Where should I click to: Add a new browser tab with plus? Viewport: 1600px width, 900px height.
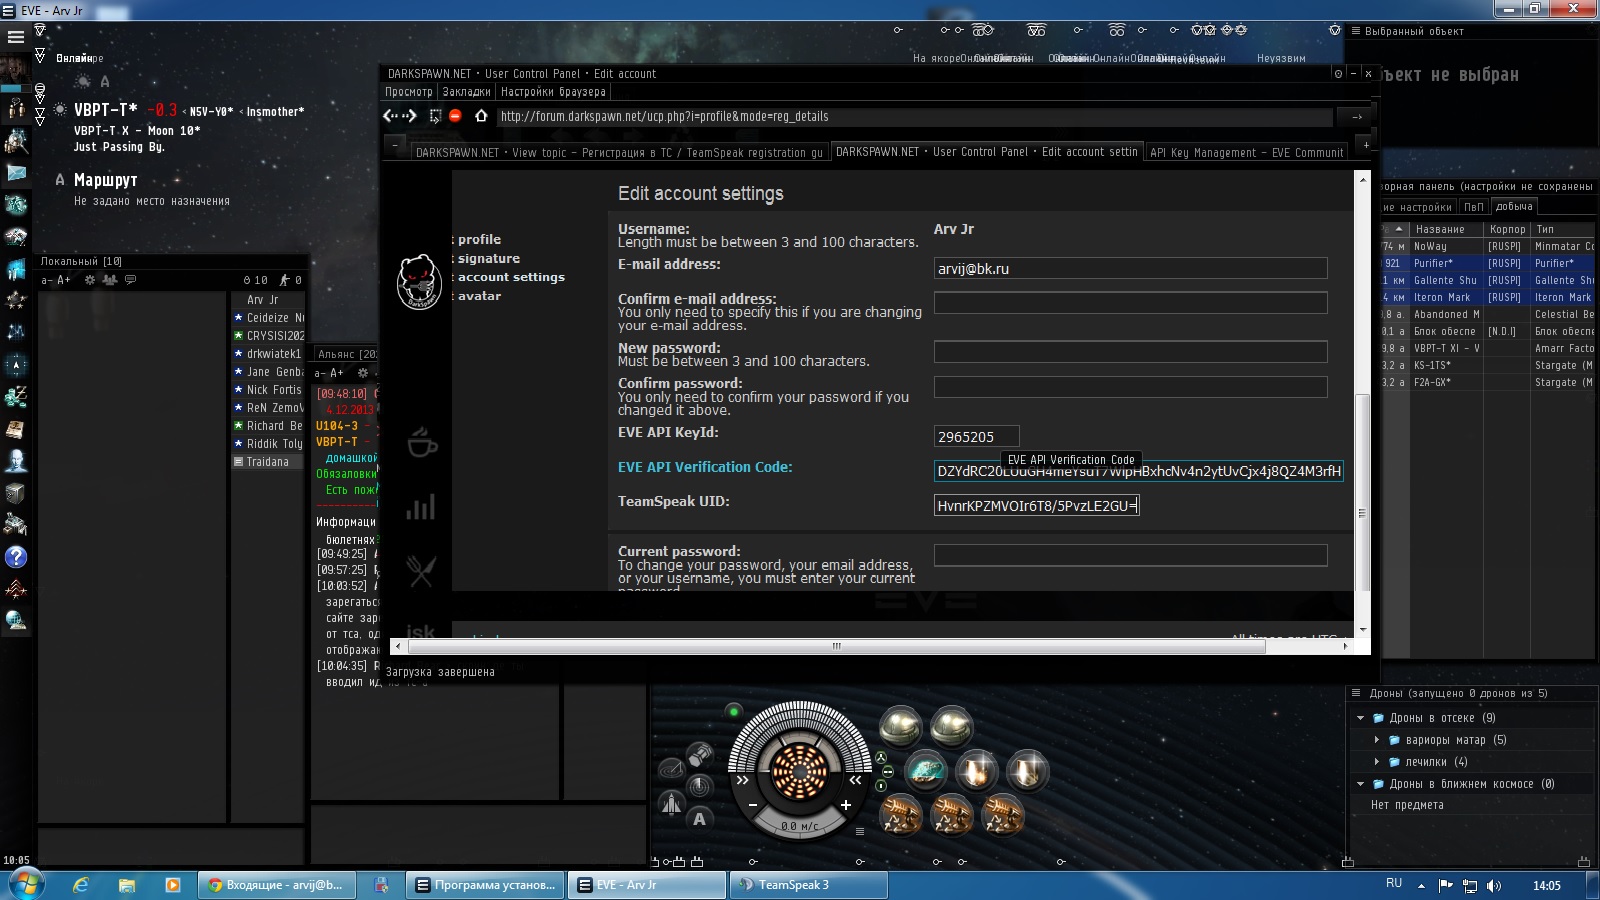[x=1366, y=146]
